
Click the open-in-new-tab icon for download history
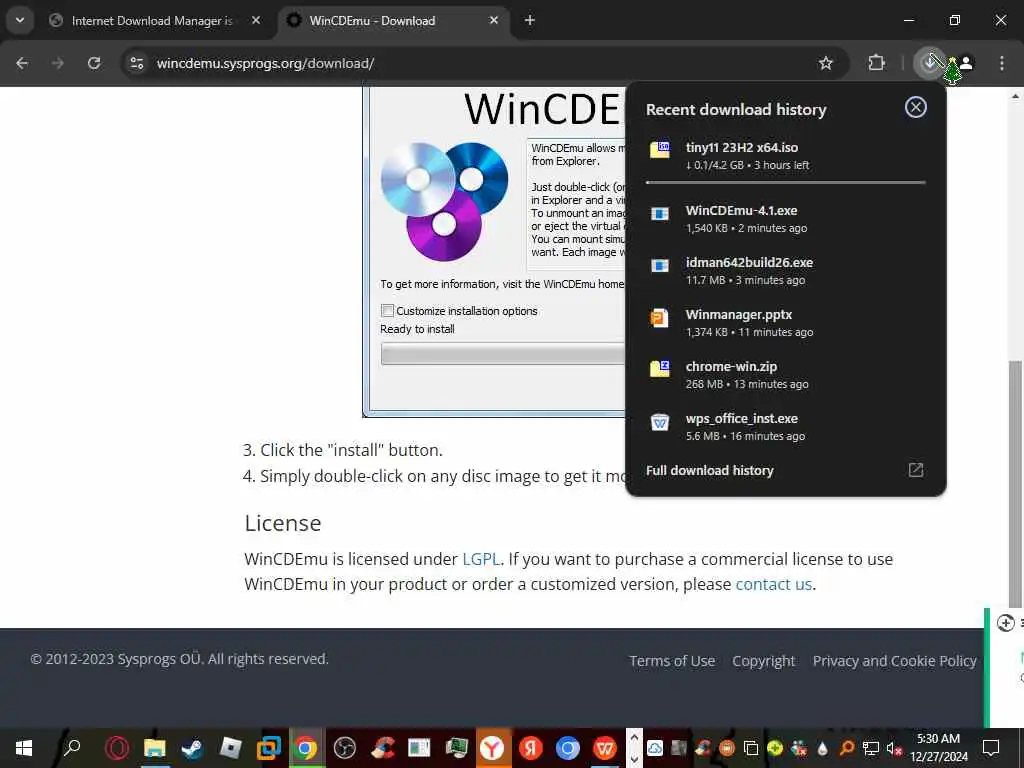(916, 470)
